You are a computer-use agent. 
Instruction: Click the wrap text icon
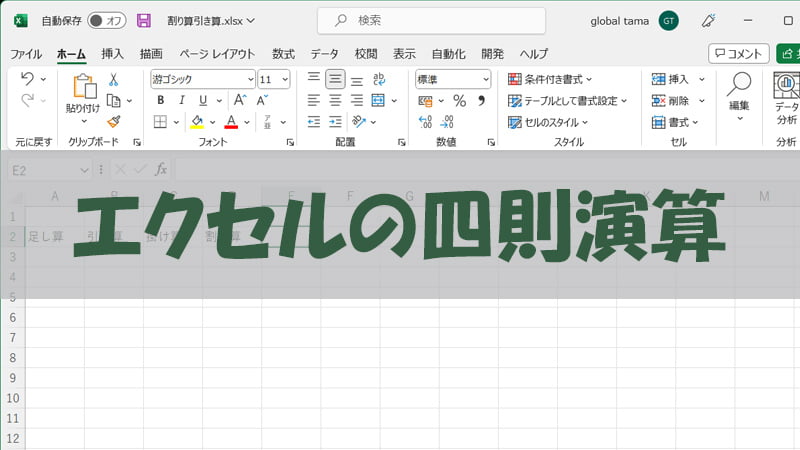[x=379, y=79]
